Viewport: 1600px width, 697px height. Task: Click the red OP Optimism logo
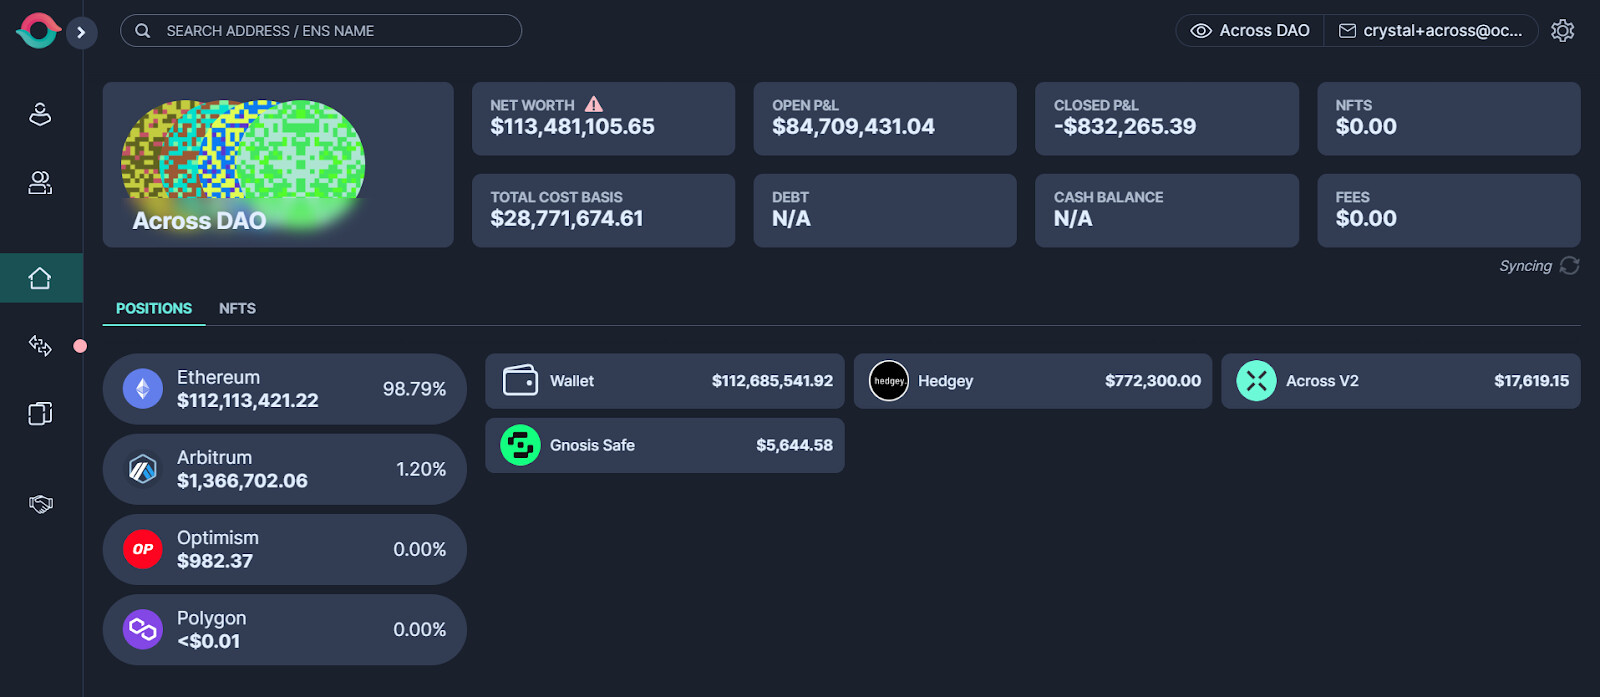(x=143, y=549)
